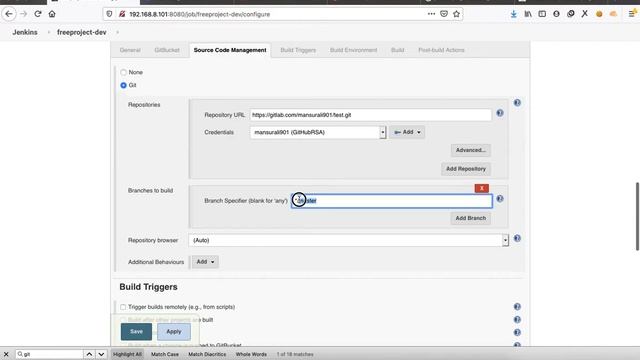Image resolution: width=640 pixels, height=360 pixels.
Task: Jump to next find match
Action: [x=101, y=354]
